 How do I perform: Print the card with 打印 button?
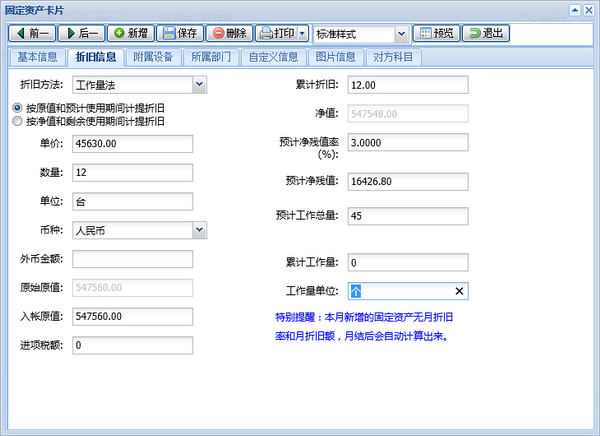(277, 33)
